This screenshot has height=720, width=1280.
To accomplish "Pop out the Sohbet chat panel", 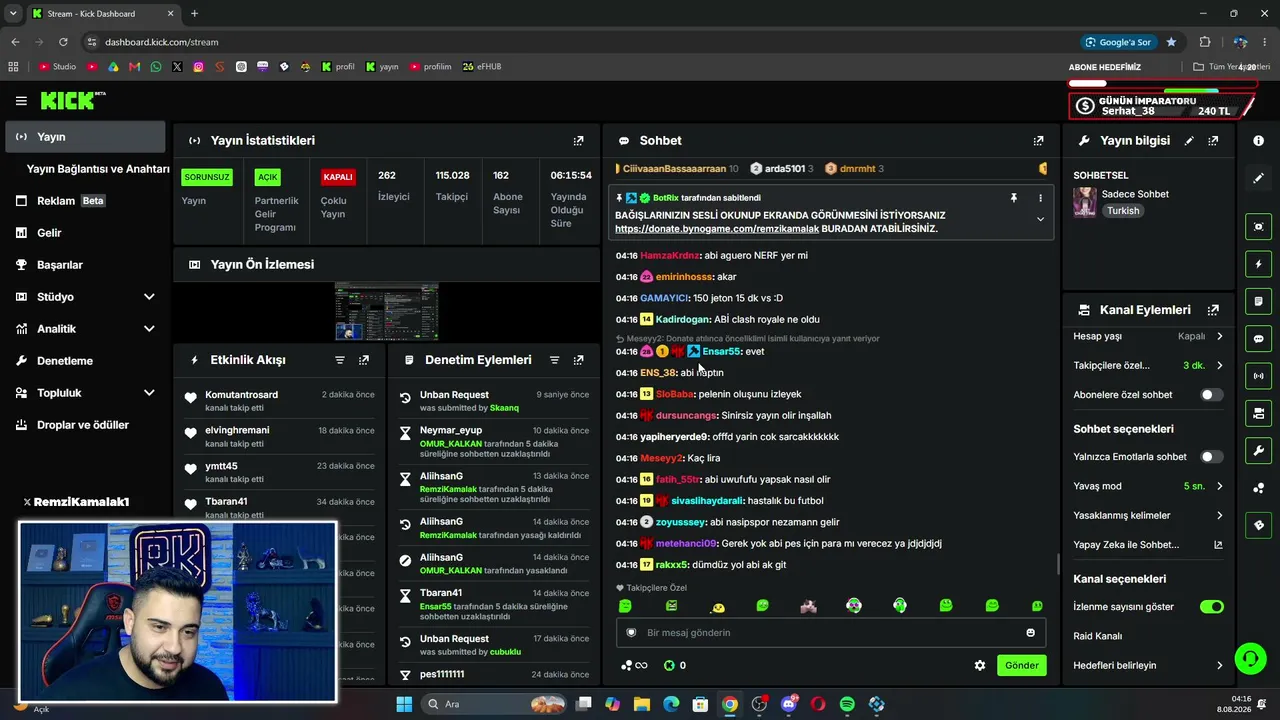I will point(1038,141).
